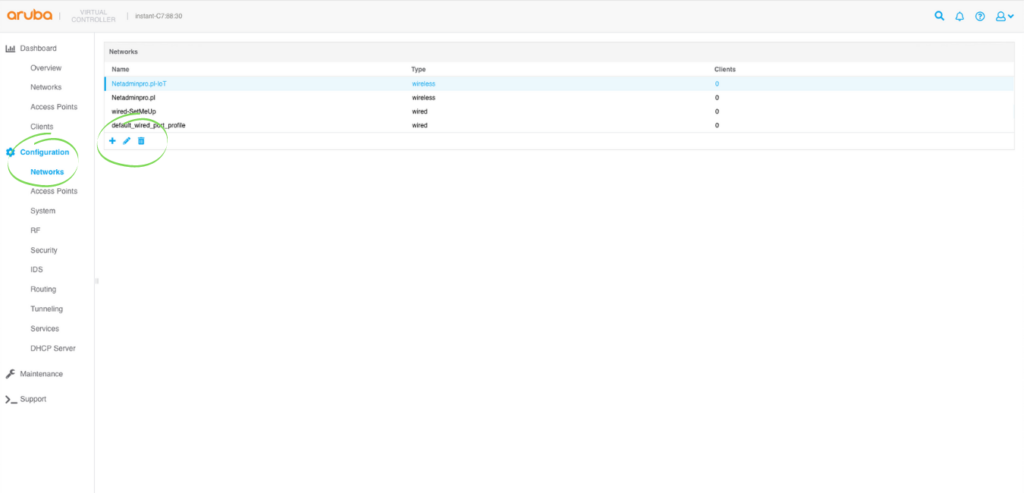Open the search magnifier icon
Viewport: 1024px width, 493px height.
(x=939, y=16)
